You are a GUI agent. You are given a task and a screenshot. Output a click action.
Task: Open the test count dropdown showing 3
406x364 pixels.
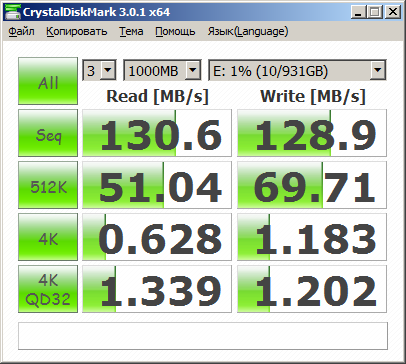click(x=99, y=70)
